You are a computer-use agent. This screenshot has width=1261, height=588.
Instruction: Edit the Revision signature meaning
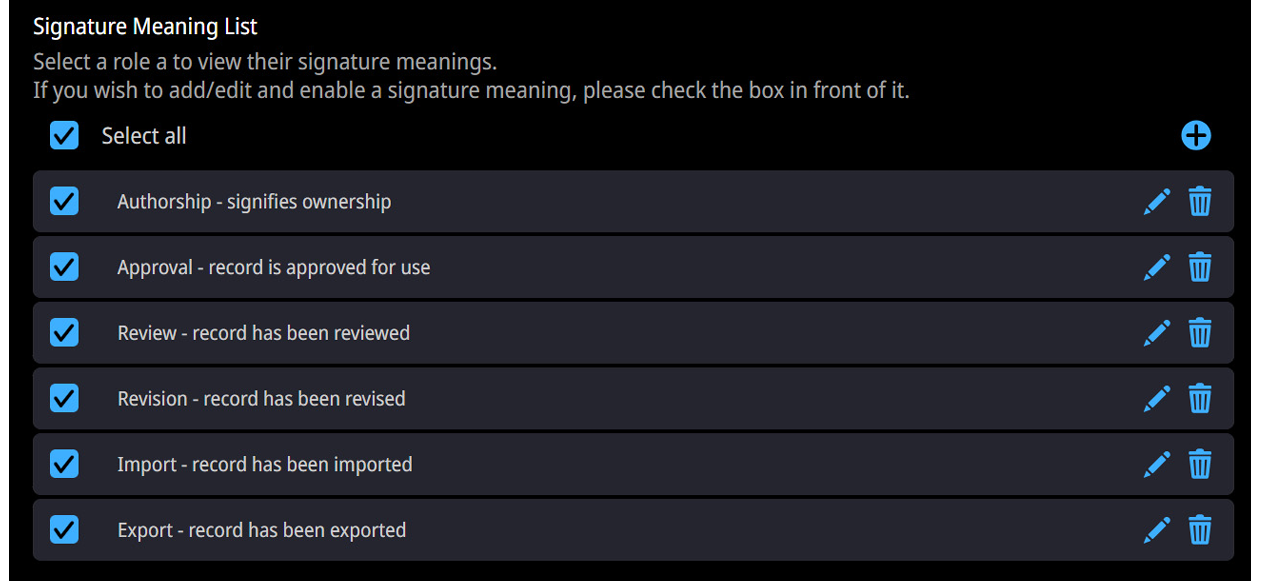[1157, 399]
